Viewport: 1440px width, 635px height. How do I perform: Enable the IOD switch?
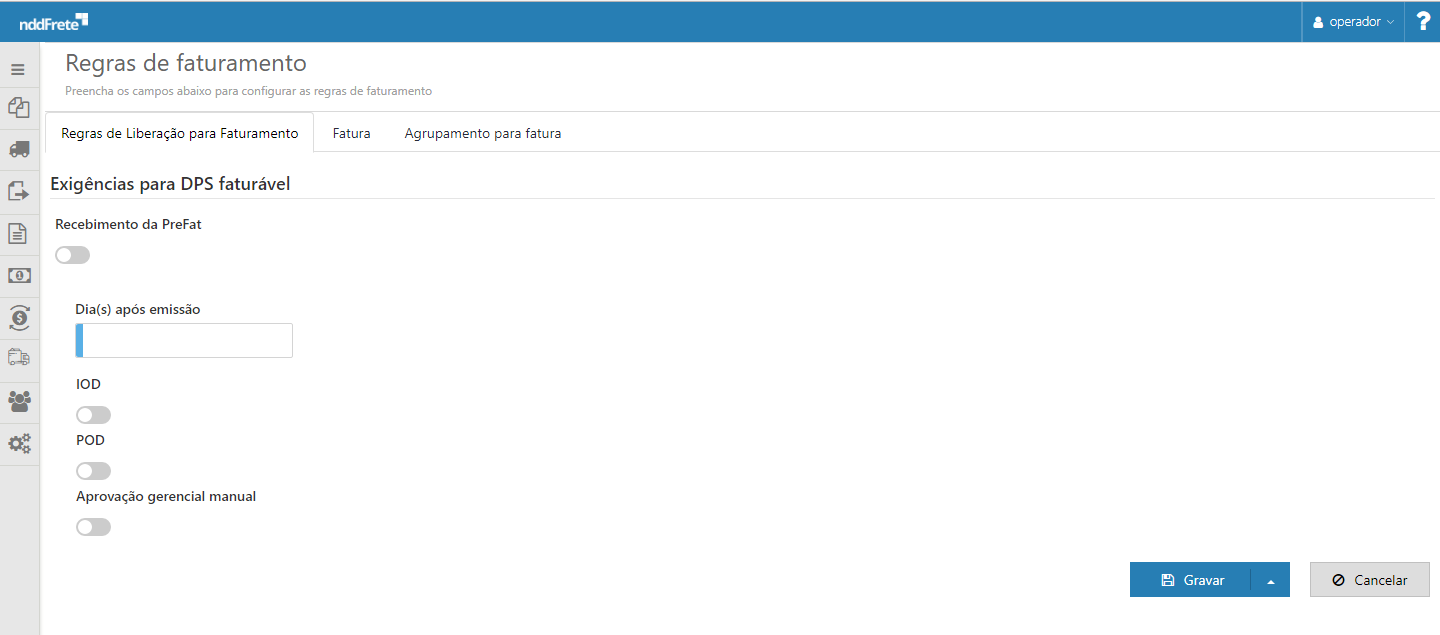93,415
